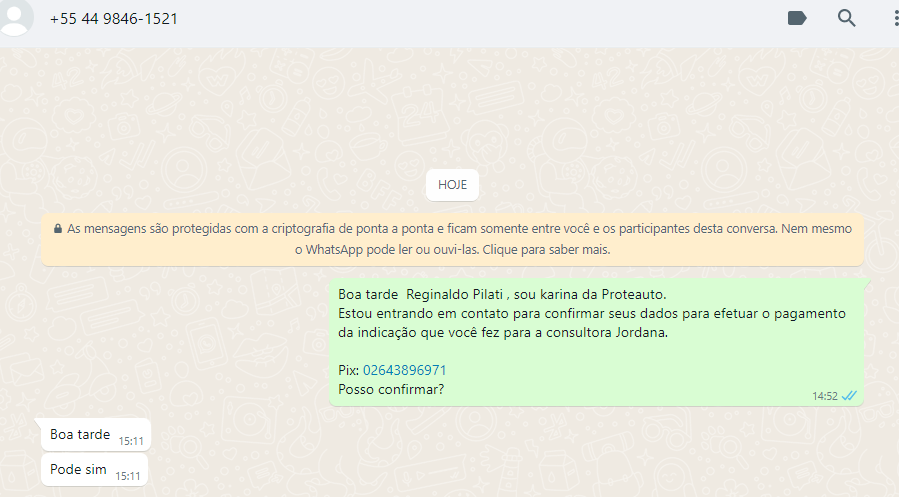Click the 15:11 timestamp beside "Boa tarde"
The width and height of the screenshot is (899, 497).
[131, 441]
